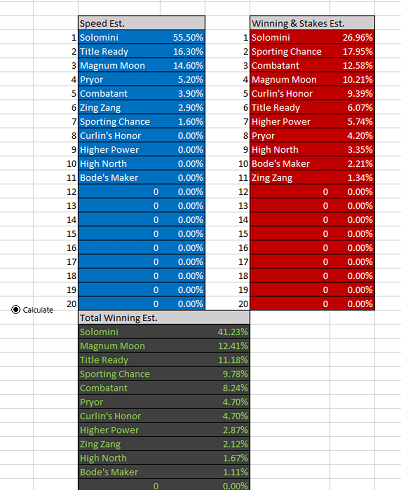Image resolution: width=401 pixels, height=490 pixels.
Task: Select the Calculate radio button
Action: (16, 310)
